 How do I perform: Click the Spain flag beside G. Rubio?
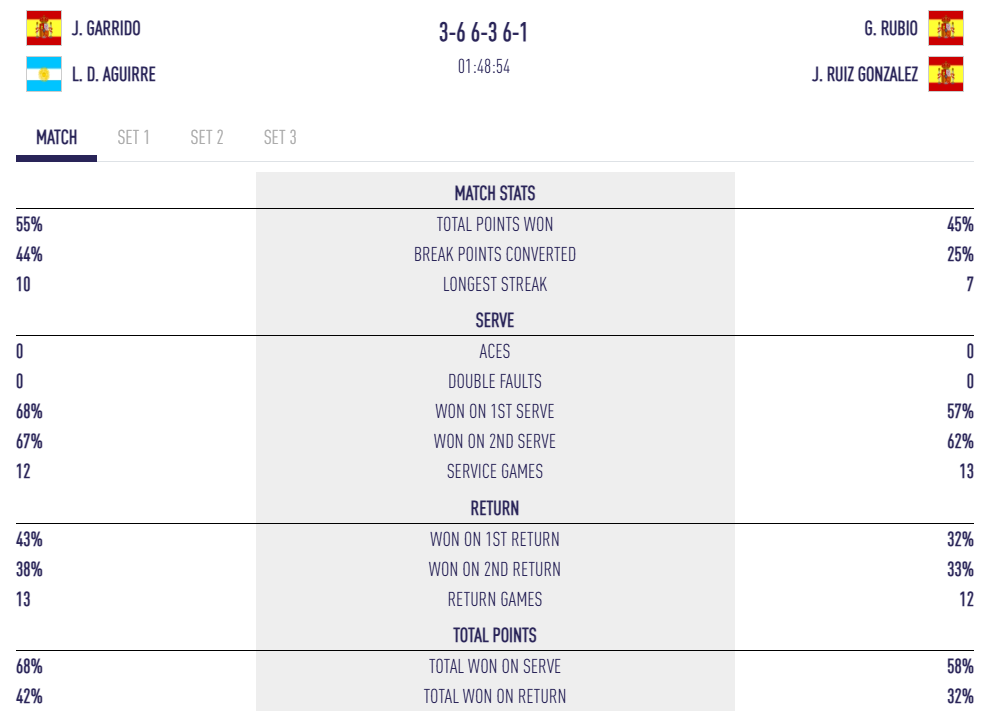(945, 28)
